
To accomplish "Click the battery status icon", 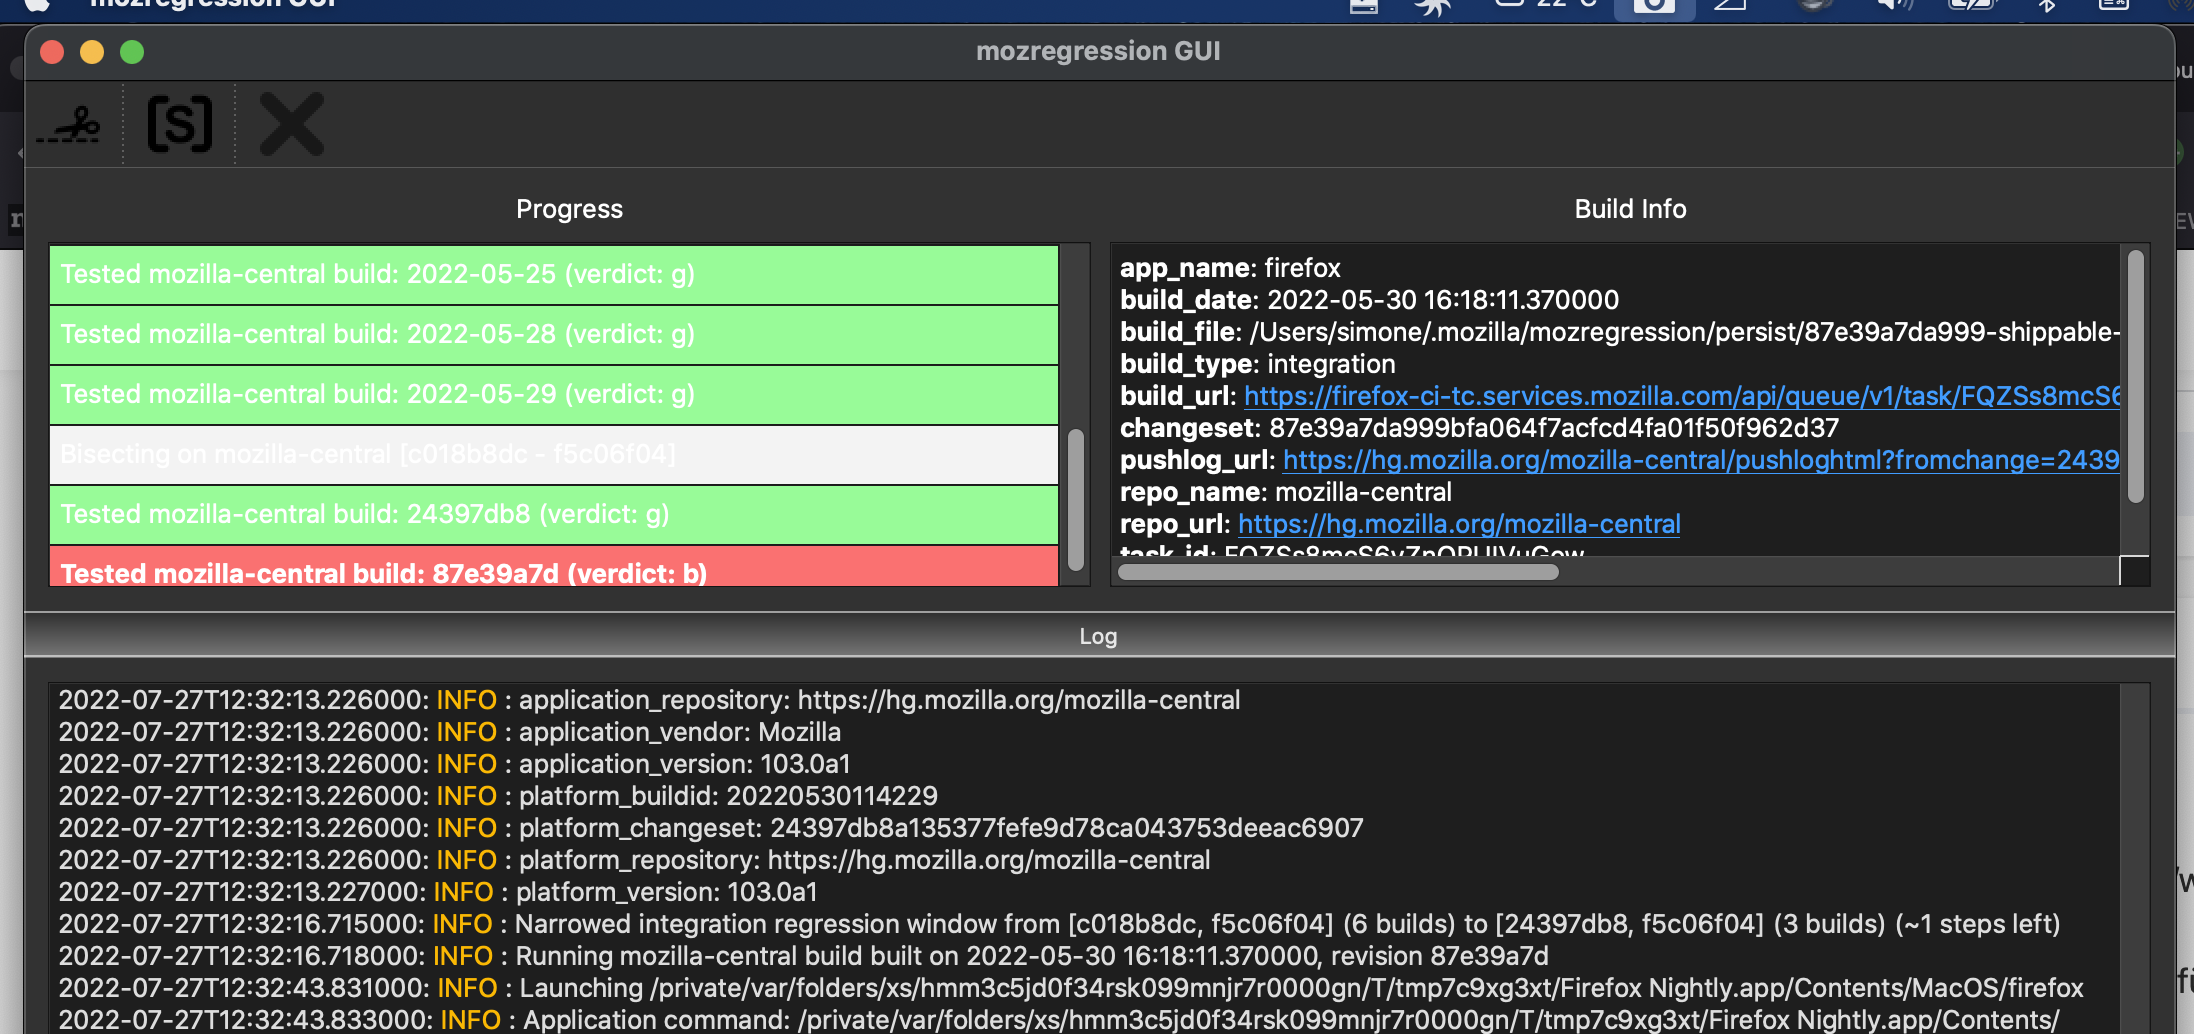I will coord(1971,6).
